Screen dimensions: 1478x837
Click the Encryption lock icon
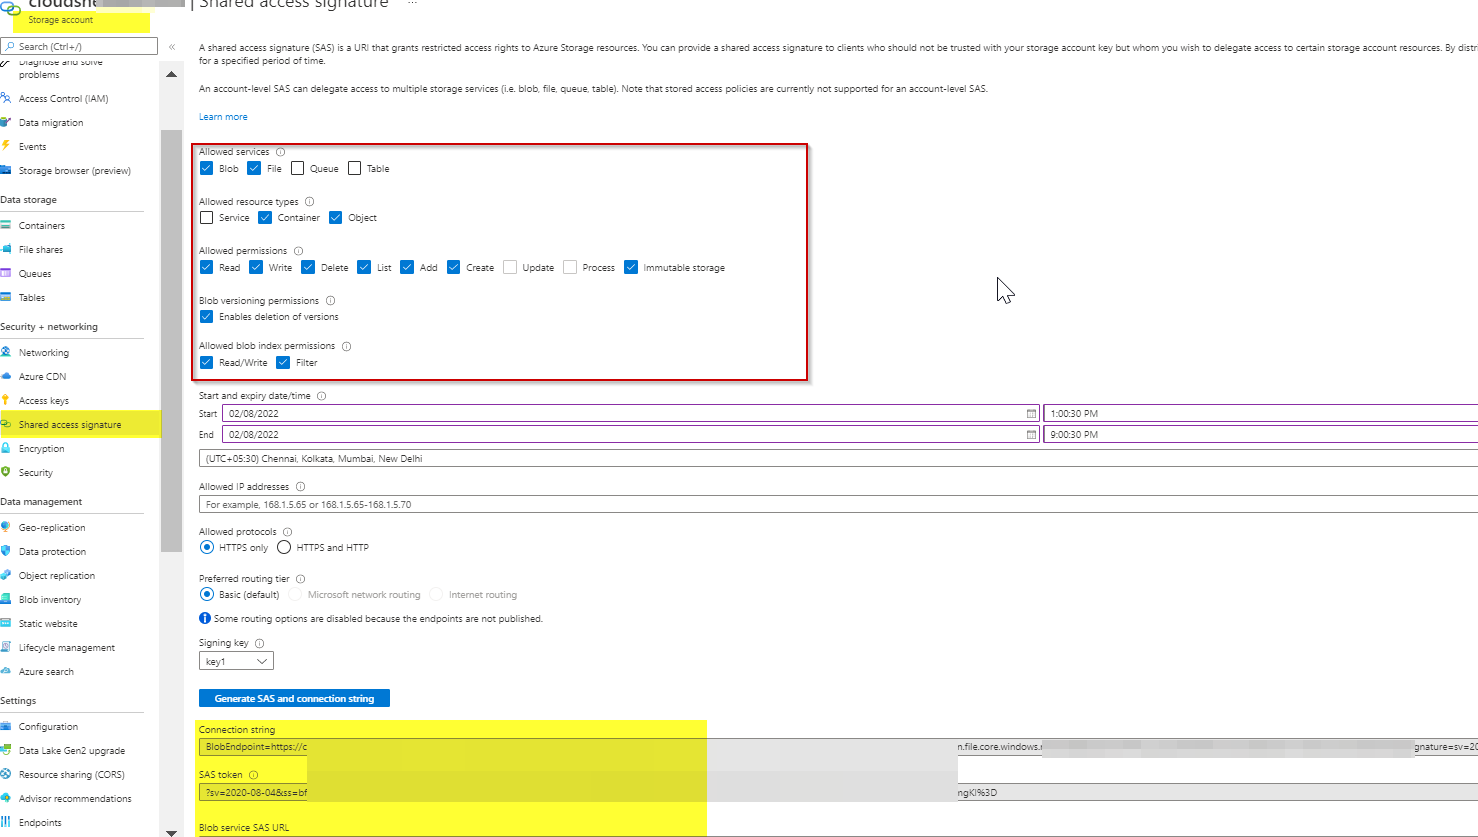coord(7,448)
